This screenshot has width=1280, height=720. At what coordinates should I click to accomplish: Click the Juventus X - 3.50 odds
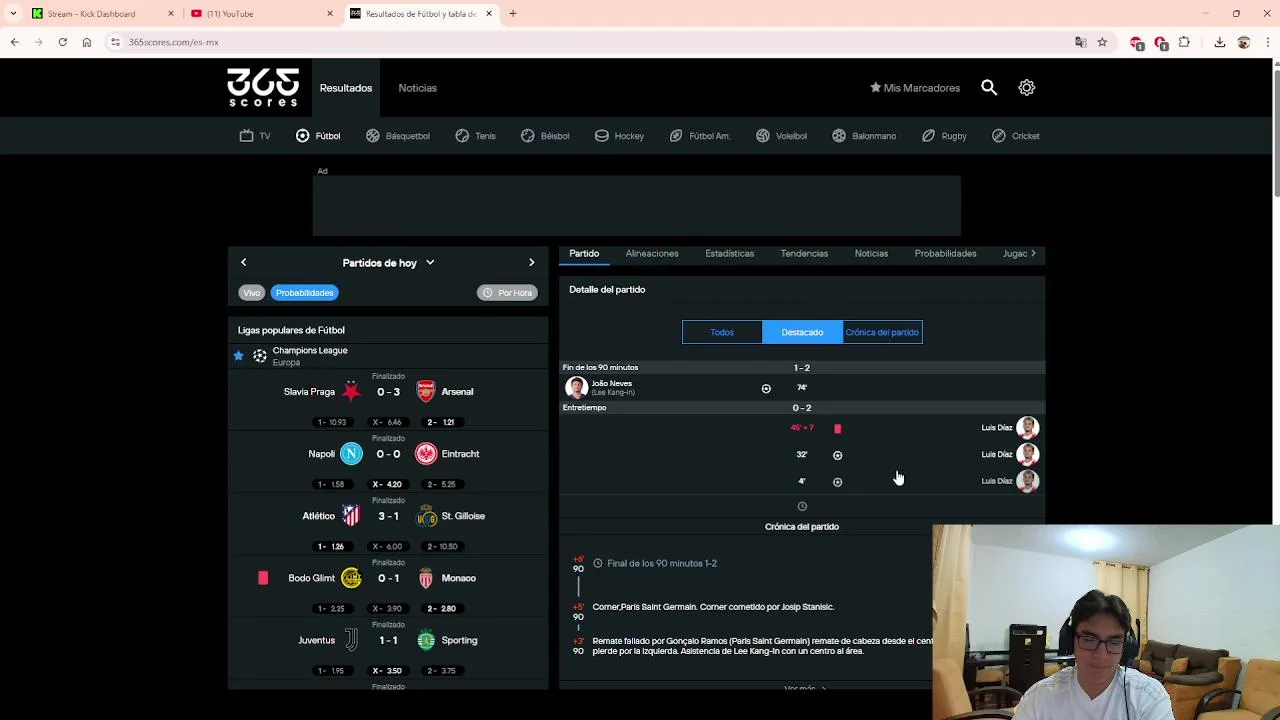point(387,671)
